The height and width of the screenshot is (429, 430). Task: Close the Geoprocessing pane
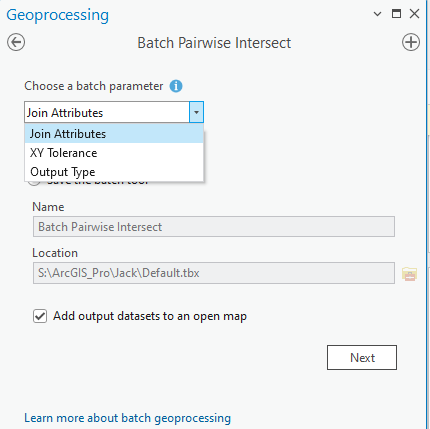click(414, 14)
